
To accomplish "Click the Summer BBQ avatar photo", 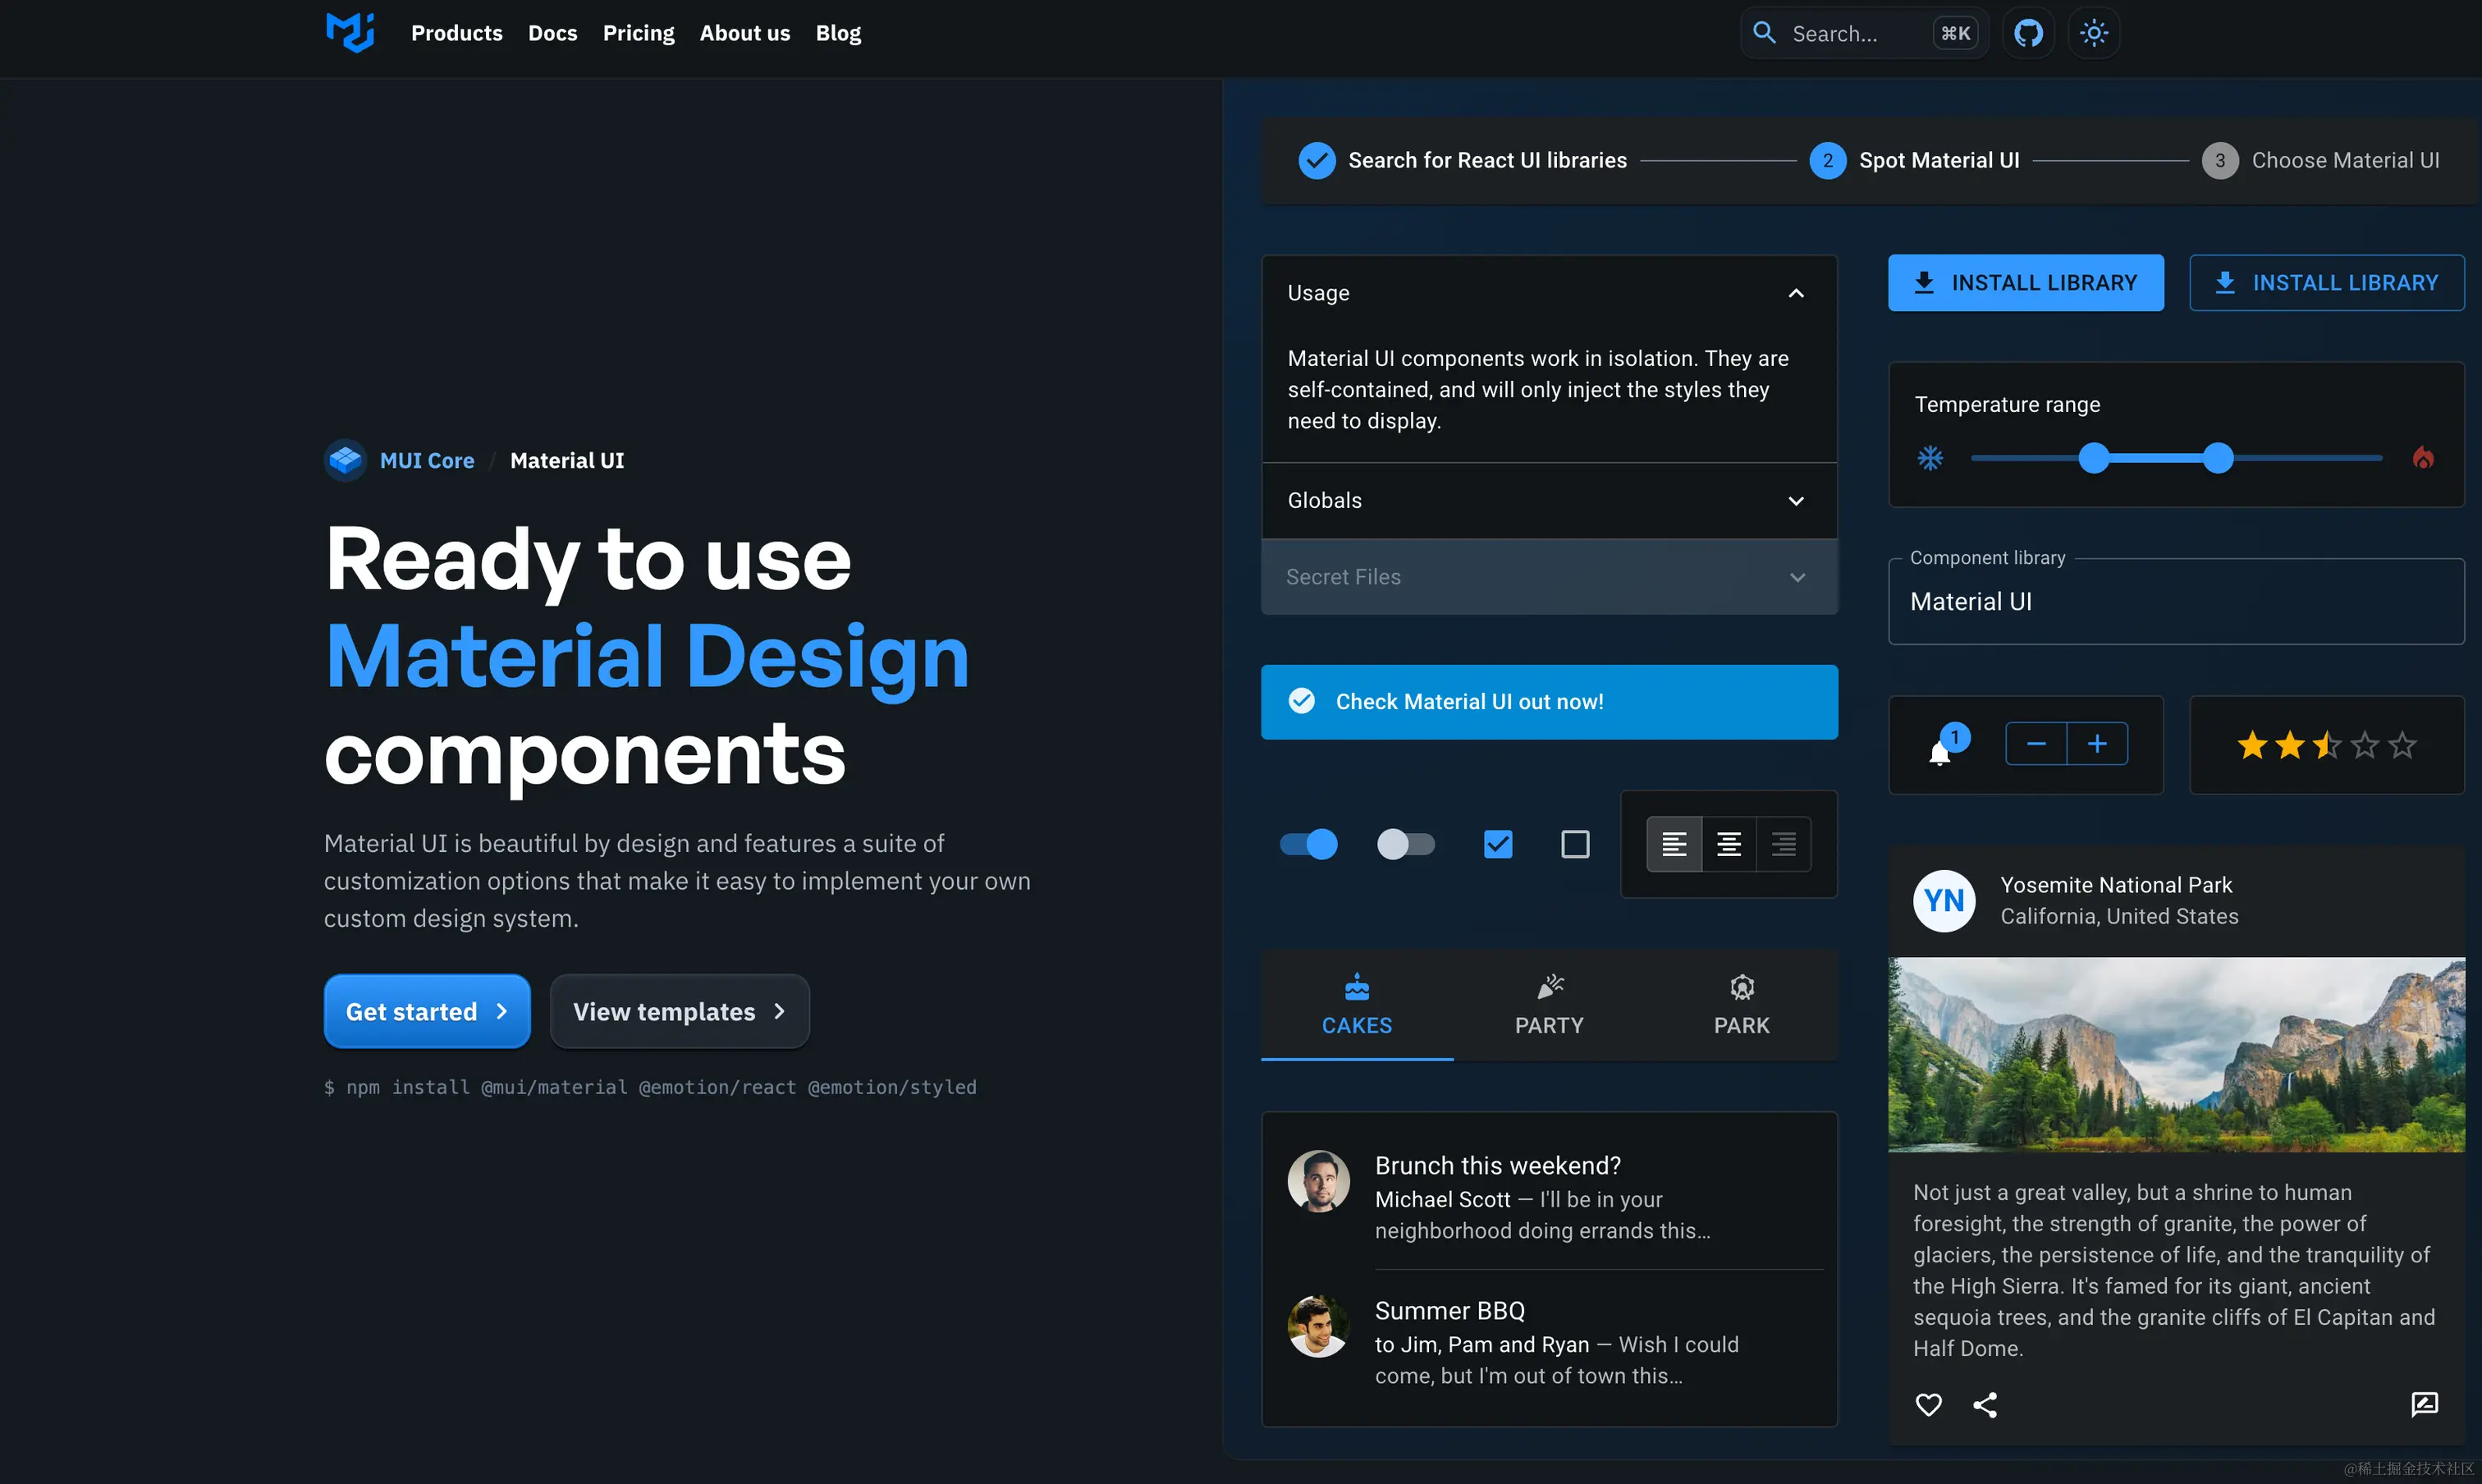I will [1318, 1326].
